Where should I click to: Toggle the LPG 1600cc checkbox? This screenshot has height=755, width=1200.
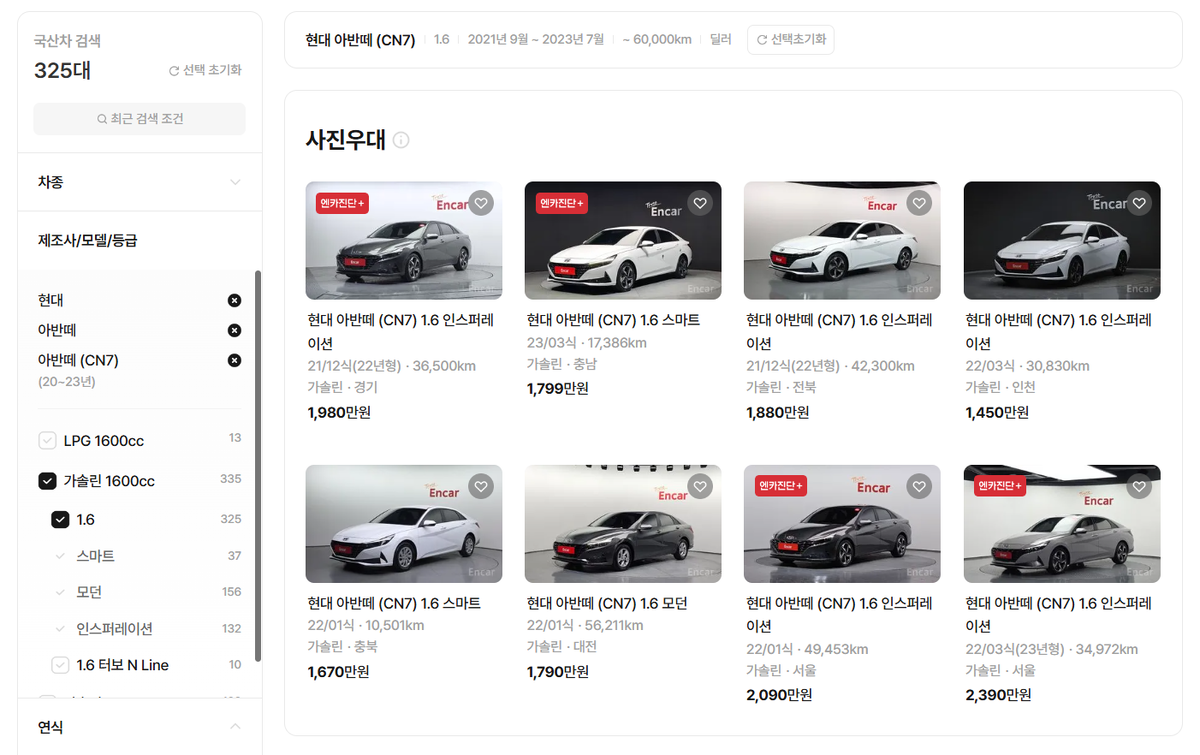point(47,441)
